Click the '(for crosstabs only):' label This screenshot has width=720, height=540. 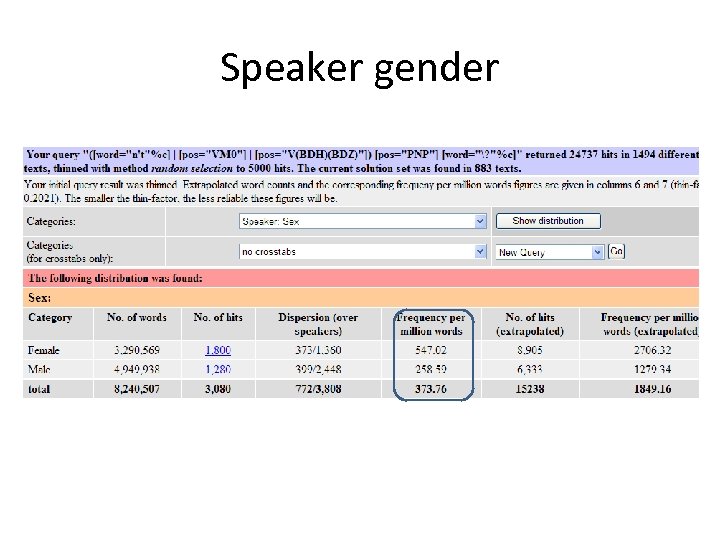tap(69, 259)
